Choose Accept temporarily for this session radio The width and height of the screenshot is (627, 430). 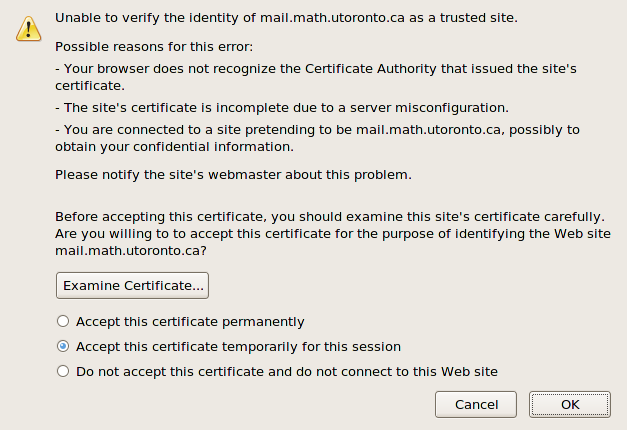pos(63,346)
